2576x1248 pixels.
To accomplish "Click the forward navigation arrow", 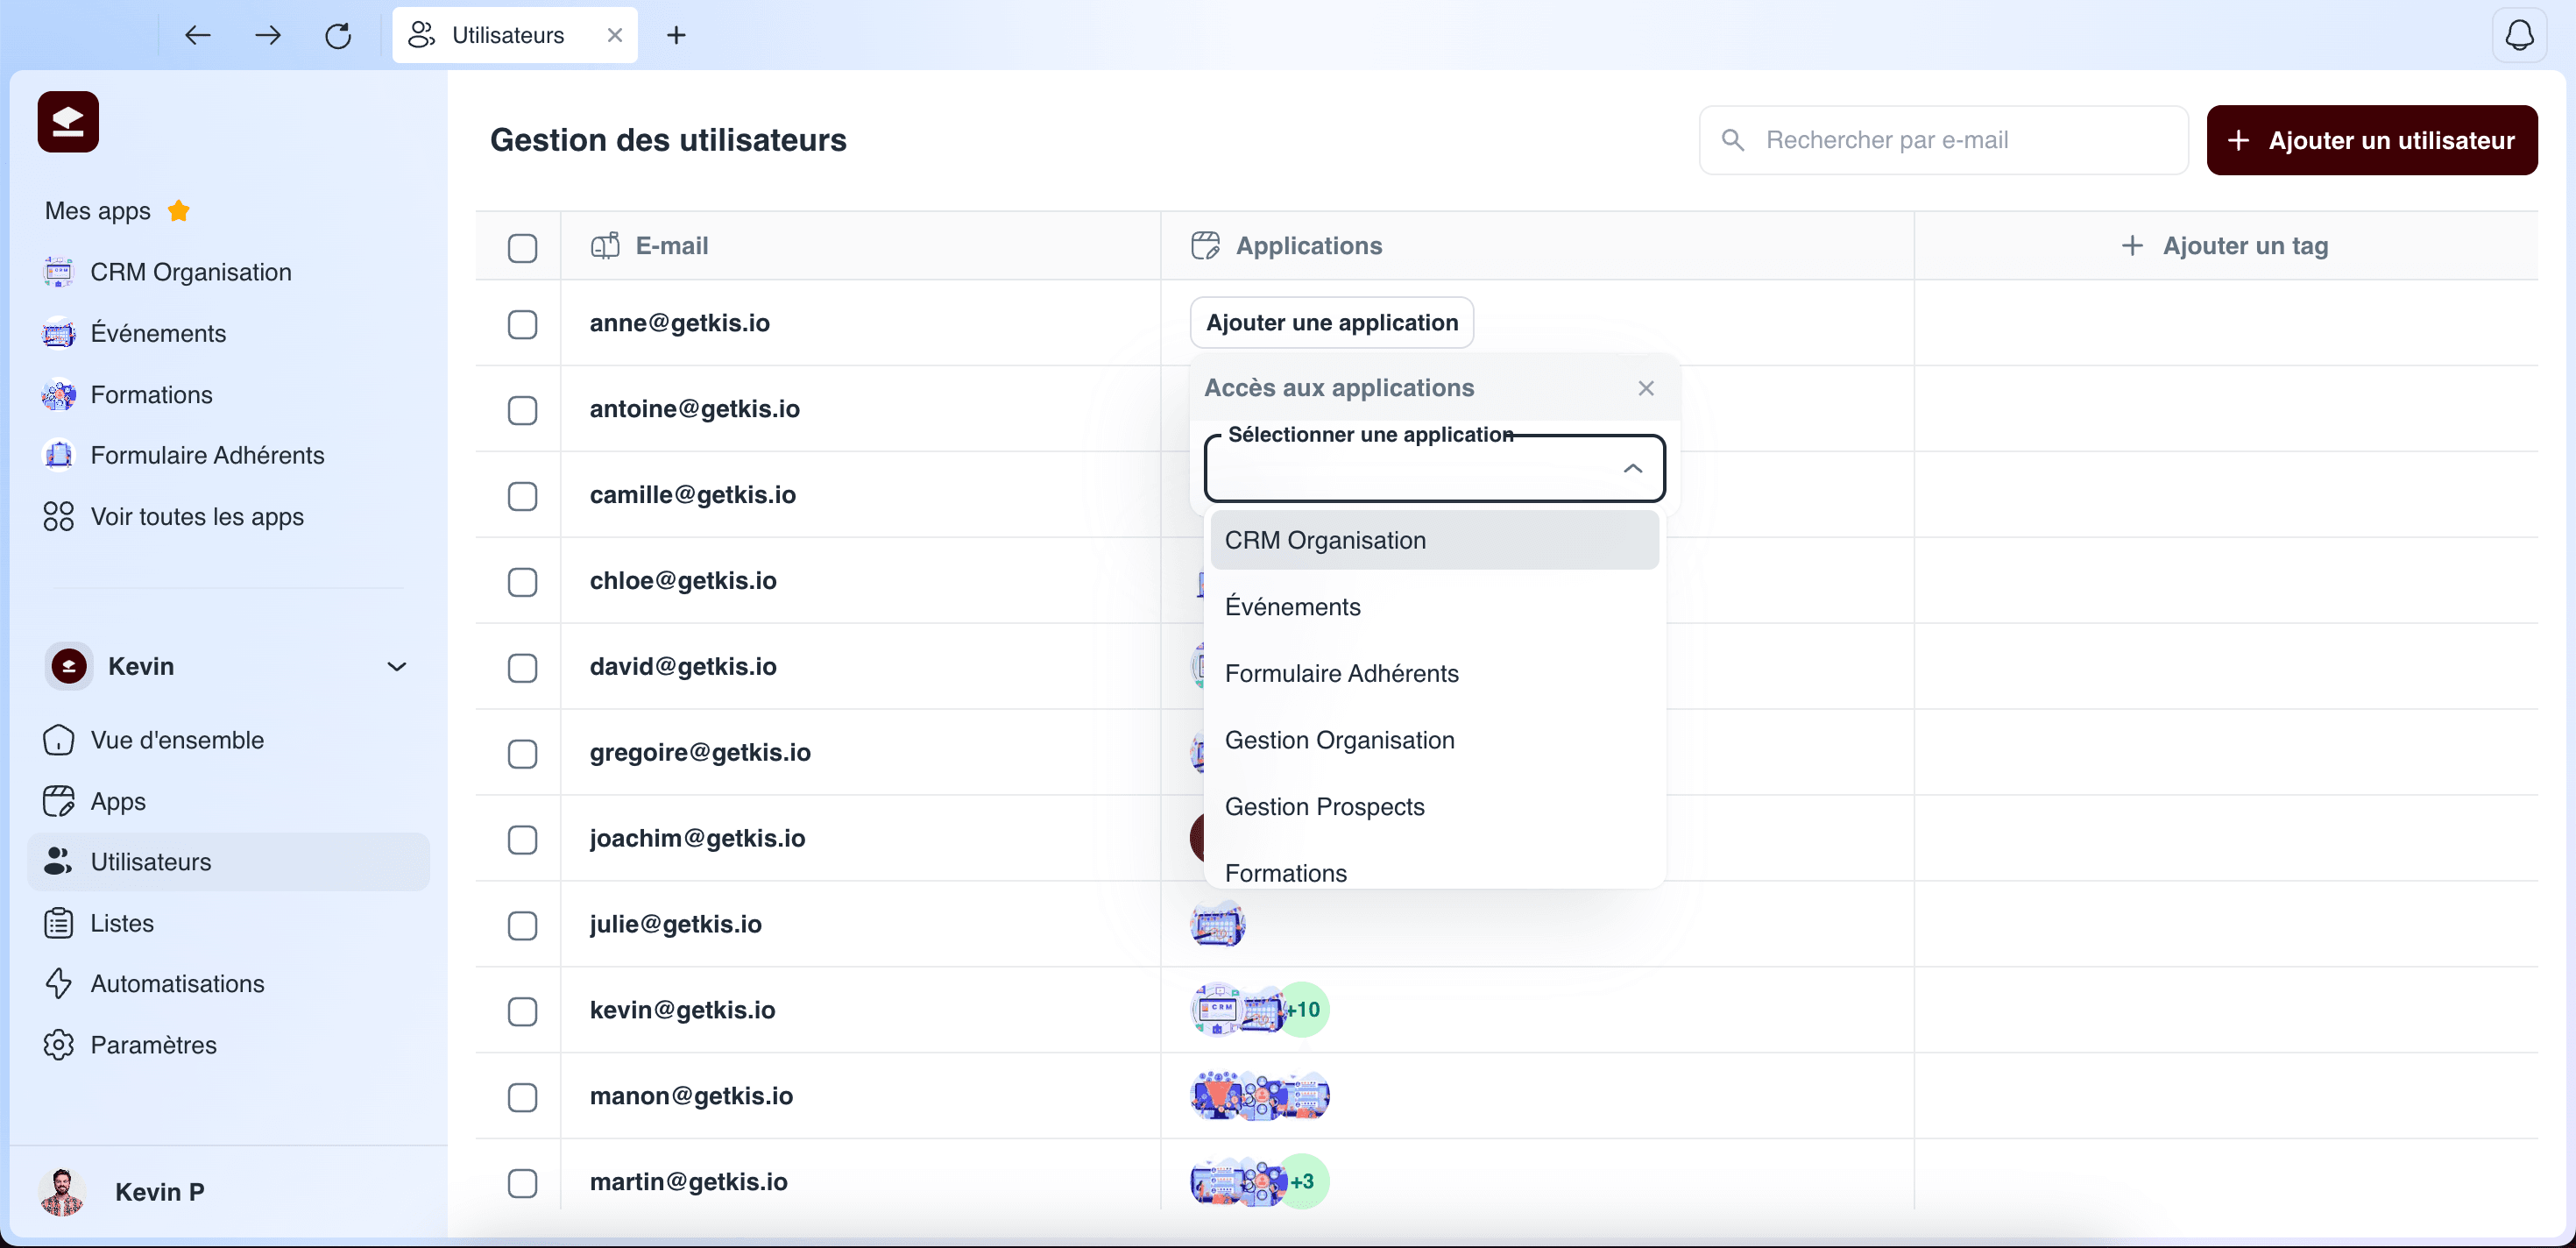I will tap(268, 35).
